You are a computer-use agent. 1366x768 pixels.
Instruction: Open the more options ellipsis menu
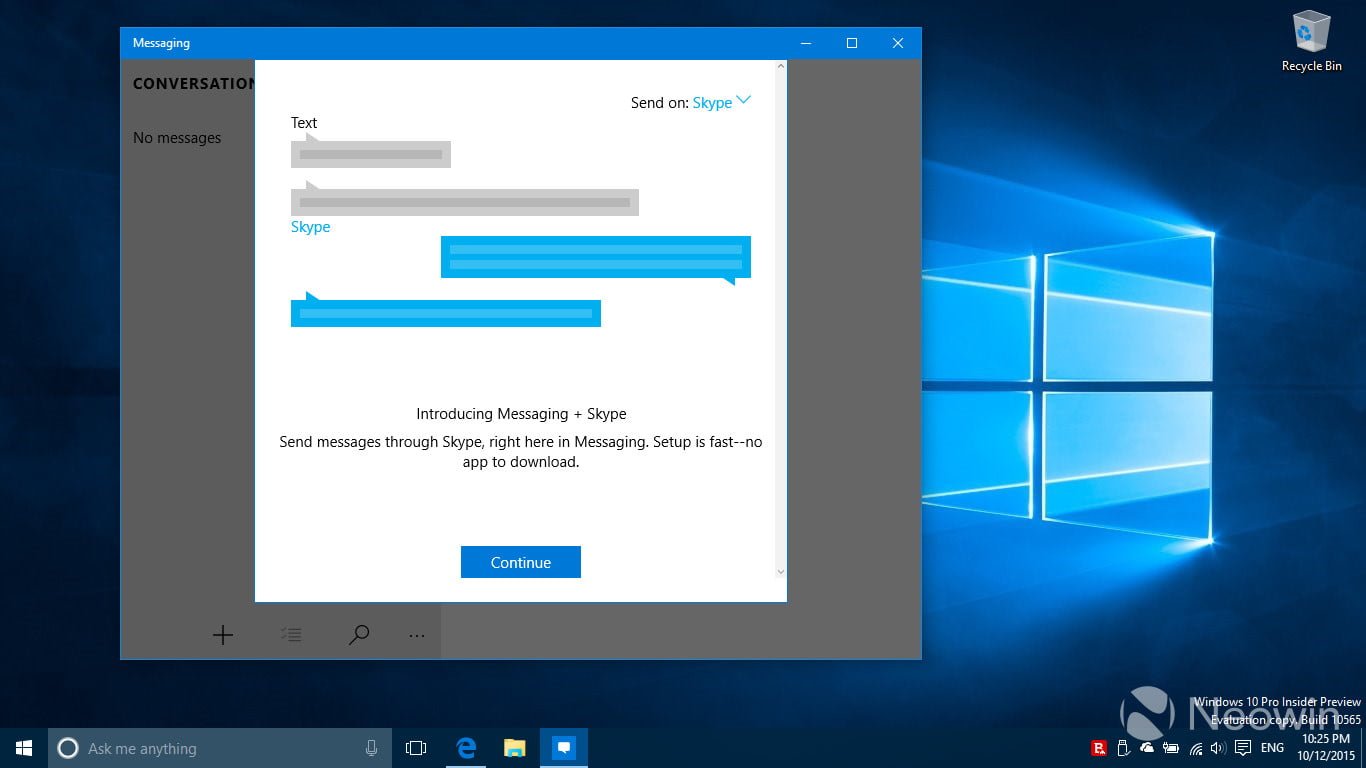(x=417, y=635)
